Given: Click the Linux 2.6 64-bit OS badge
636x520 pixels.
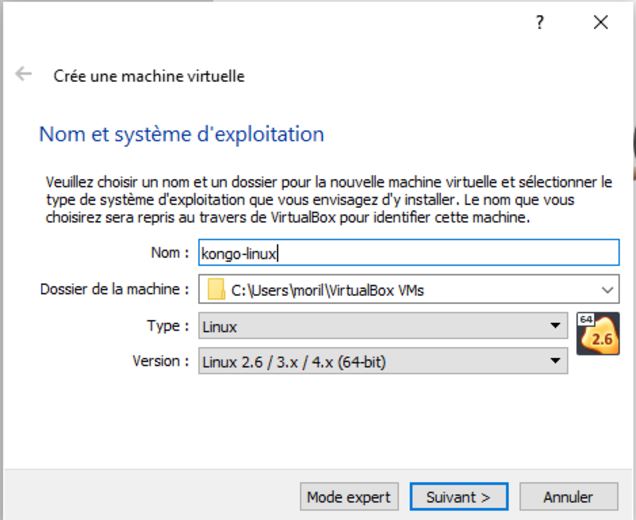Looking at the screenshot, I should [598, 334].
